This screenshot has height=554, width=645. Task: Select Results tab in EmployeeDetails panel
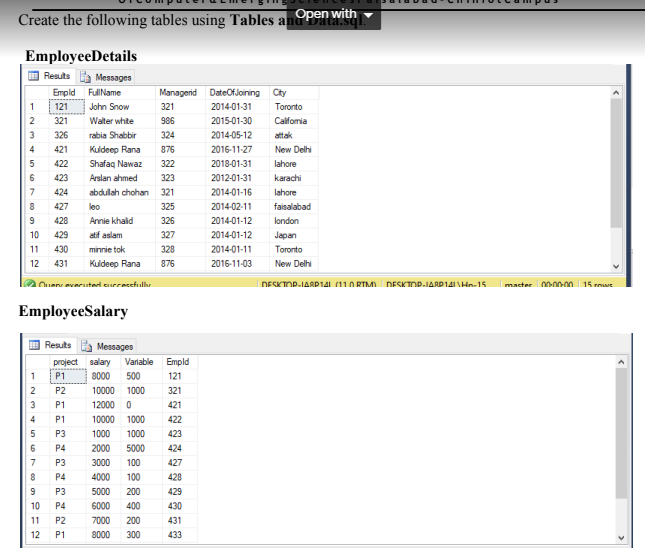(x=50, y=76)
